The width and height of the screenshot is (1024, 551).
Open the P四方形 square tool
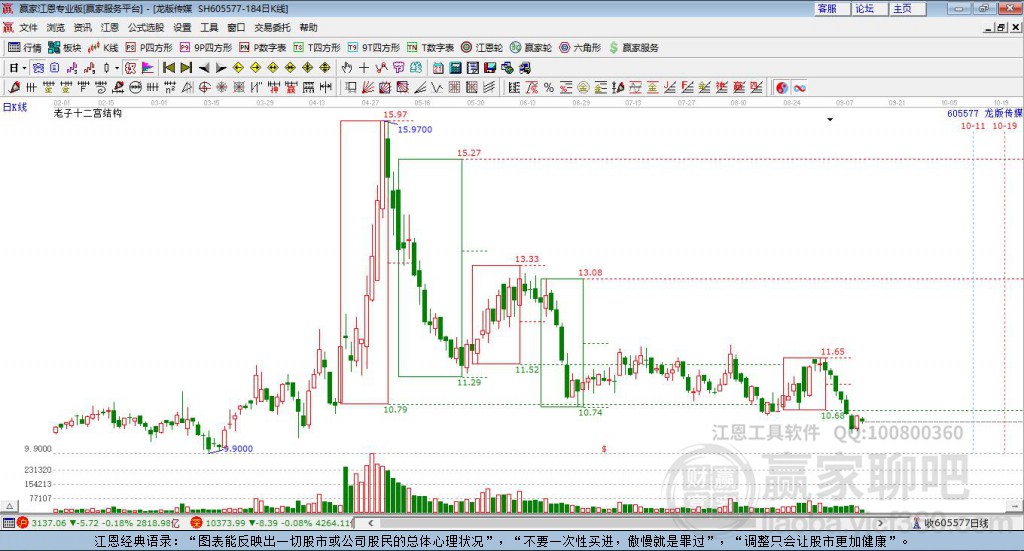[x=149, y=48]
